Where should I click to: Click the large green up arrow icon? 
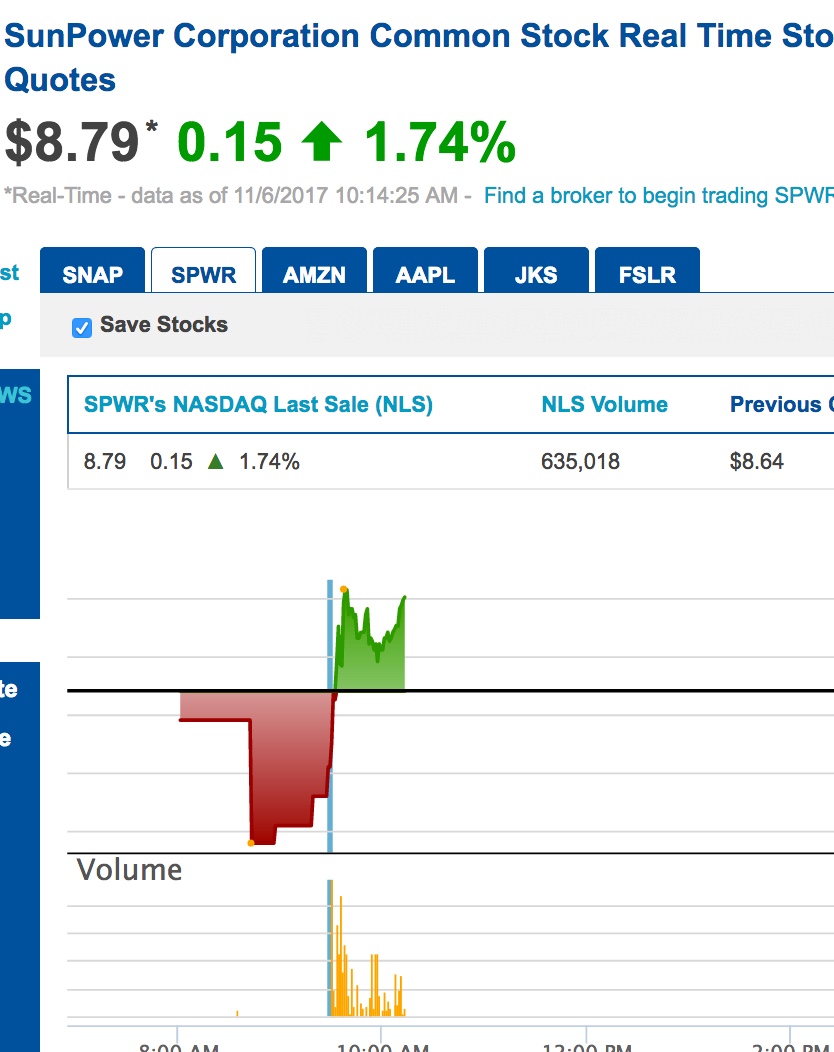(x=321, y=142)
